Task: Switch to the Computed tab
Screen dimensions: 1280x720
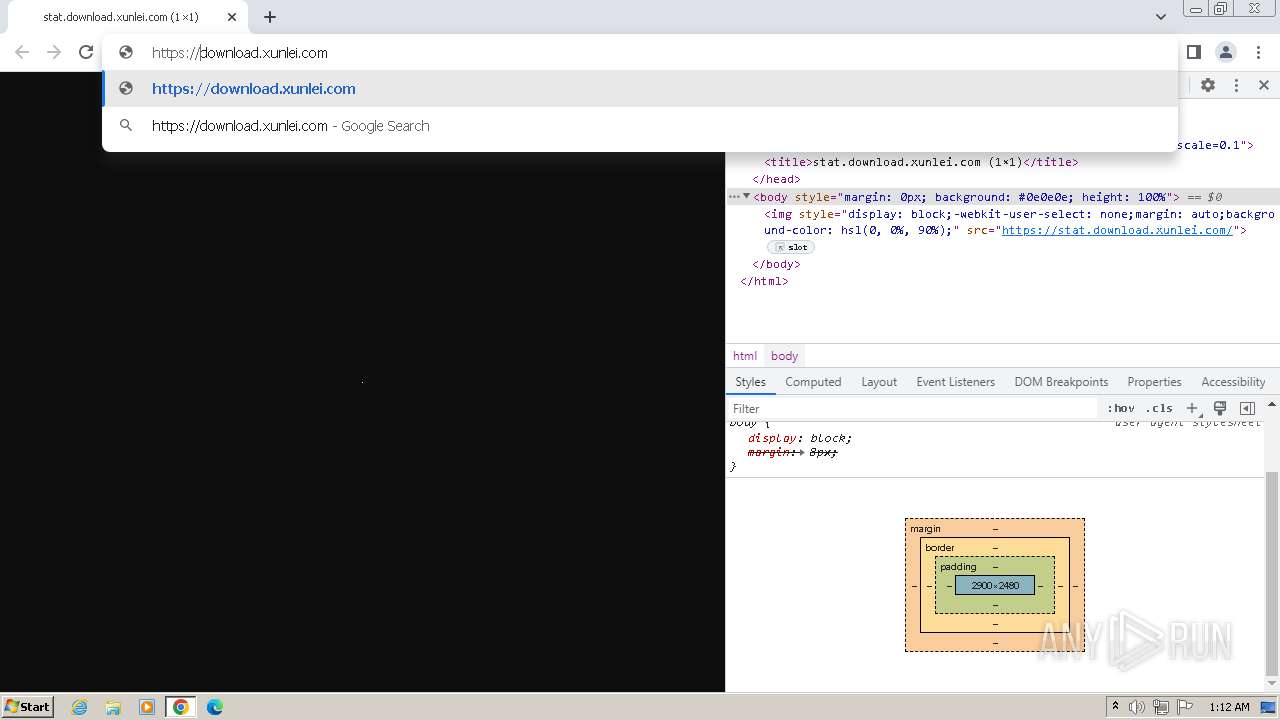Action: (x=813, y=382)
